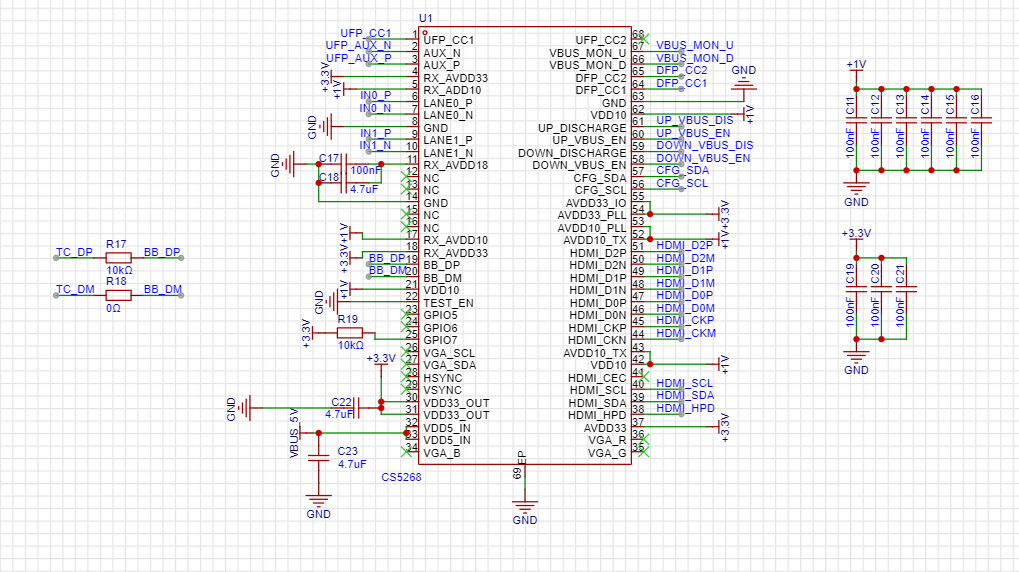
Task: Click the TEST_EN pin name
Action: (x=448, y=303)
